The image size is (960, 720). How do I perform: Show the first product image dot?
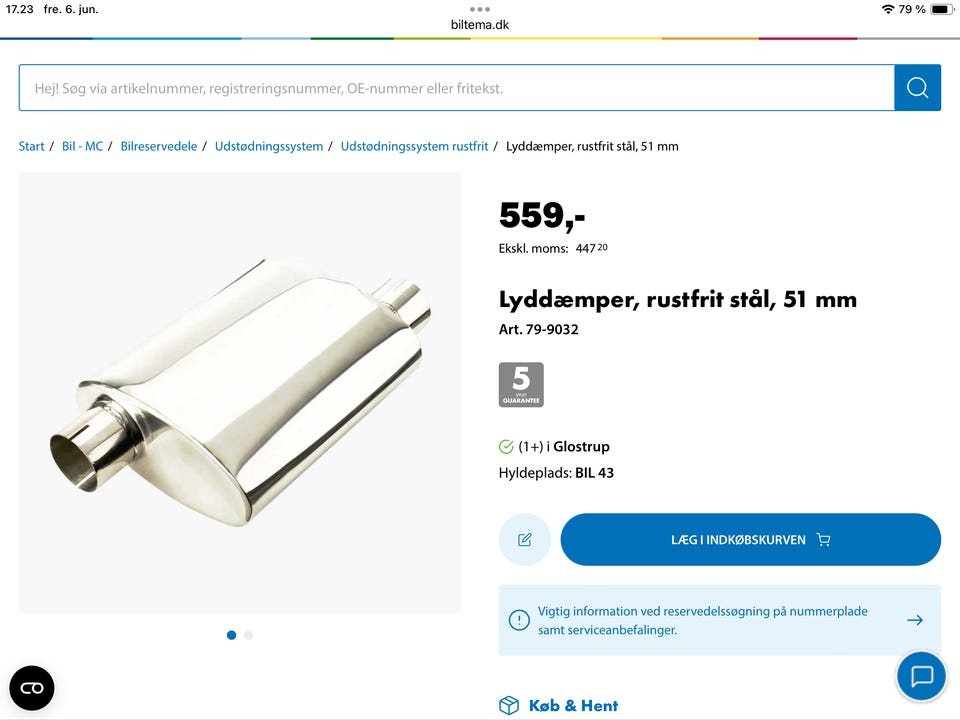pyautogui.click(x=231, y=635)
